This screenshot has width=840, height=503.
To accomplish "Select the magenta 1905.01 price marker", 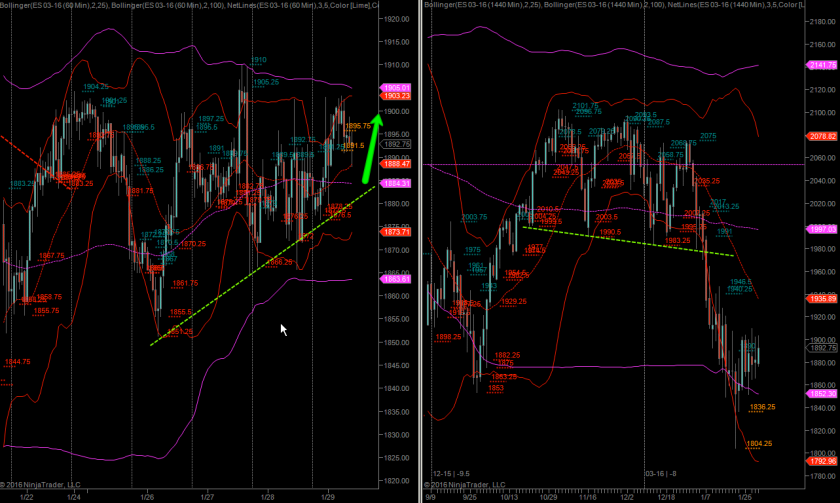I will click(395, 88).
